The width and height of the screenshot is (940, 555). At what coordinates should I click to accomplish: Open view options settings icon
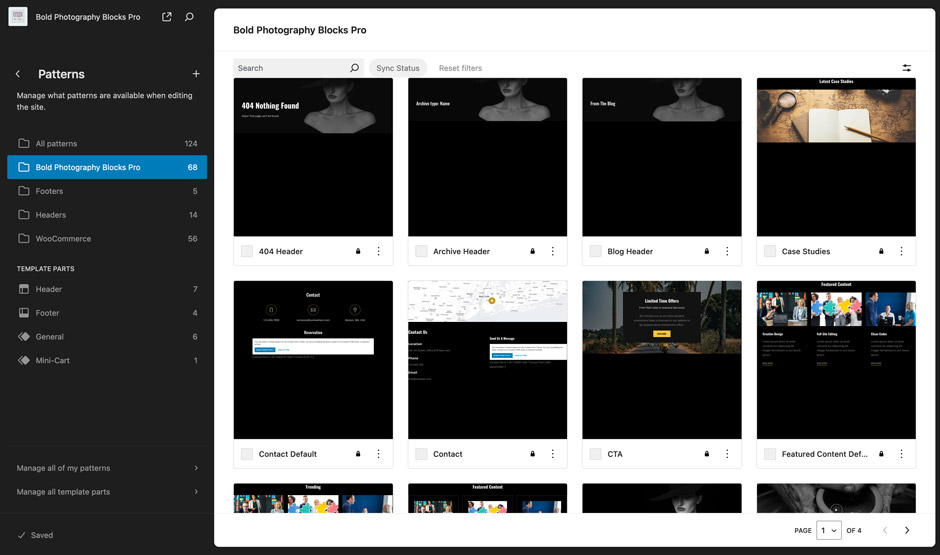click(906, 68)
